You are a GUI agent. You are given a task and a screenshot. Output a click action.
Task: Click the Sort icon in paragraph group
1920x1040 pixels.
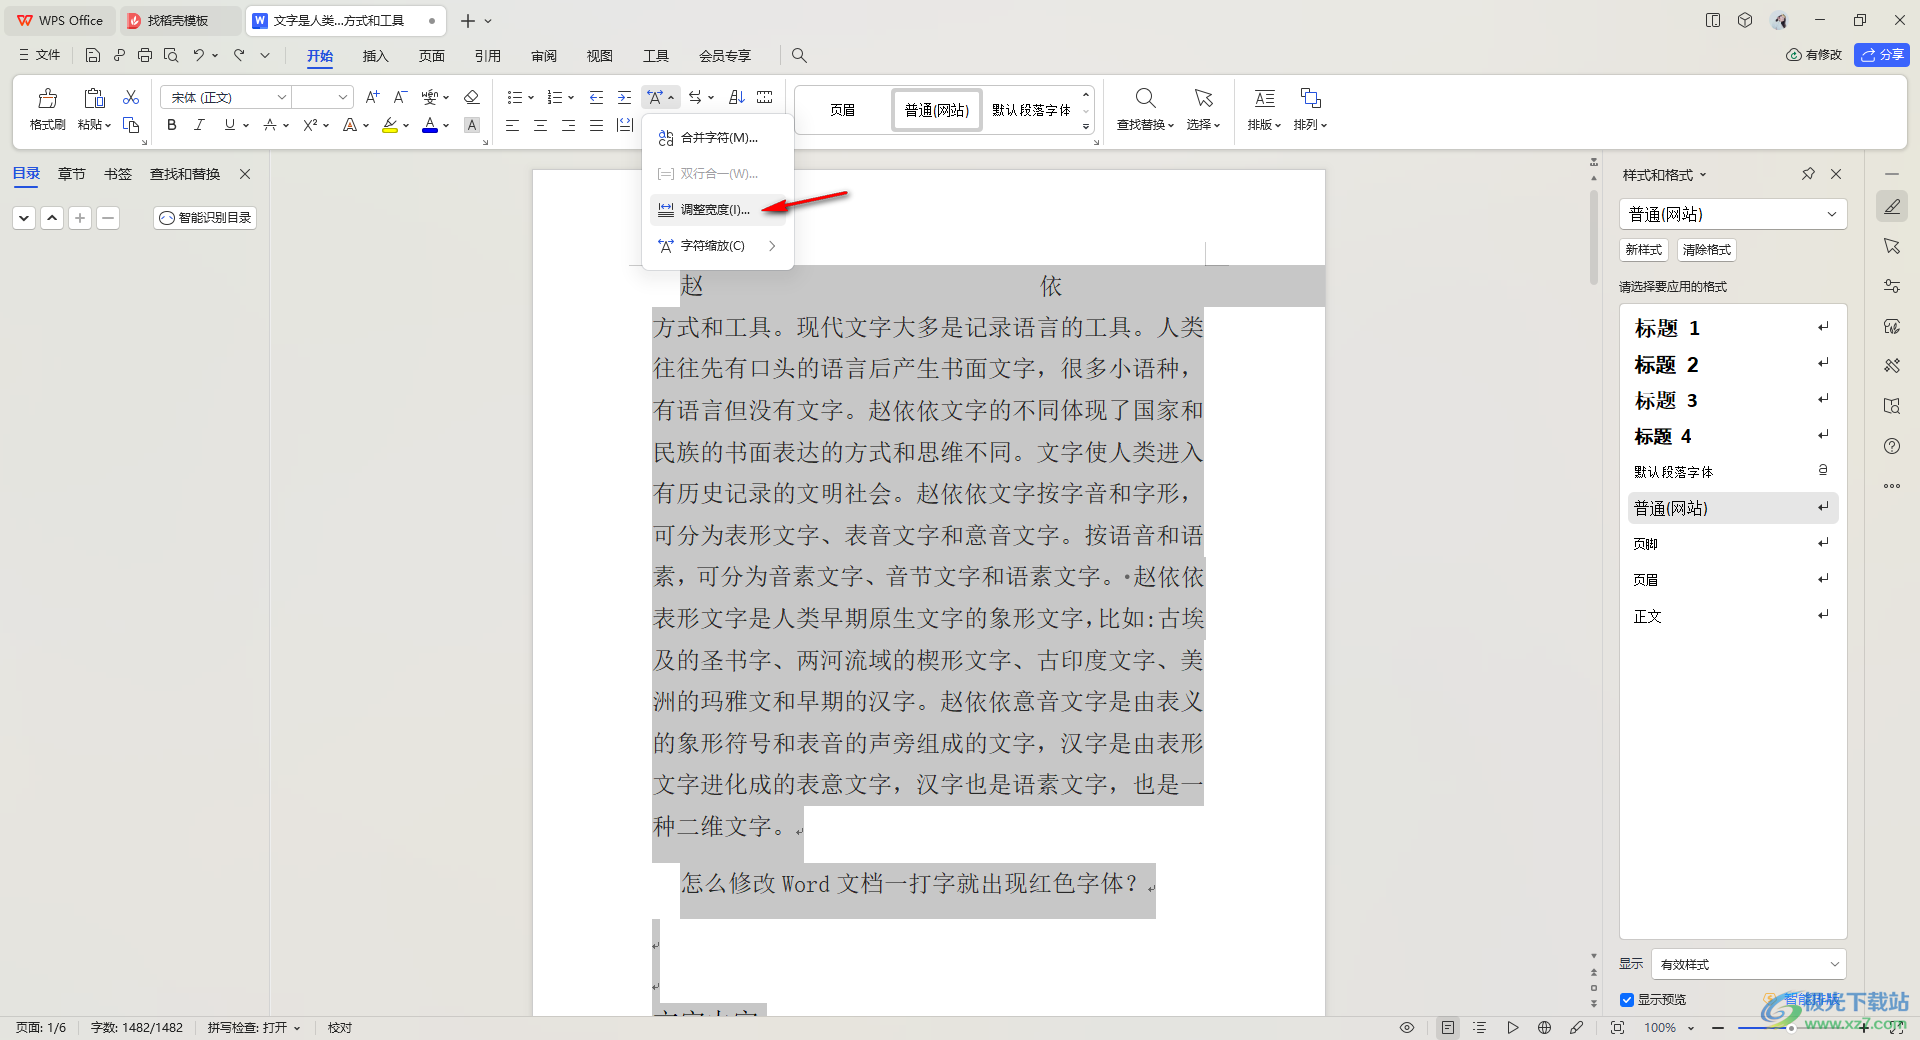pos(737,97)
